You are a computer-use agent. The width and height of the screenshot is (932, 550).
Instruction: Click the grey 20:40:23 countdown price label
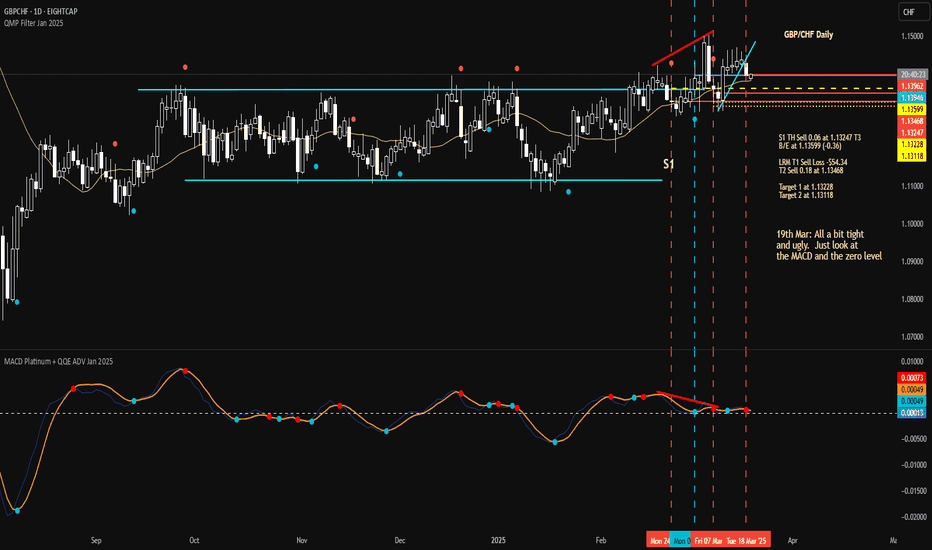(x=912, y=74)
